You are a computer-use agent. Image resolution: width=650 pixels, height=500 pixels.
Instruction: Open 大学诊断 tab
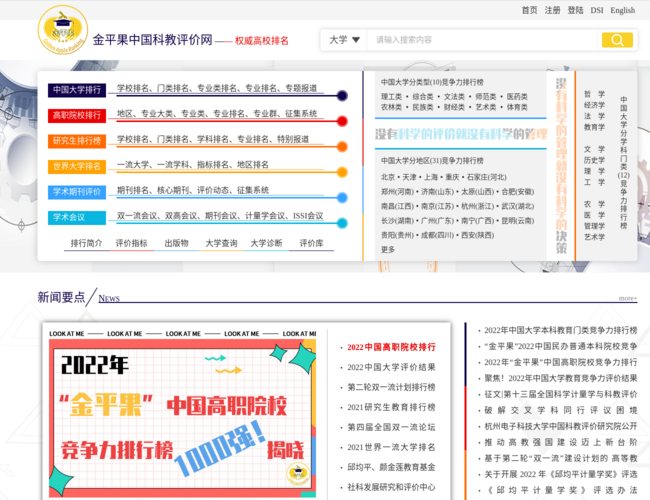(266, 243)
